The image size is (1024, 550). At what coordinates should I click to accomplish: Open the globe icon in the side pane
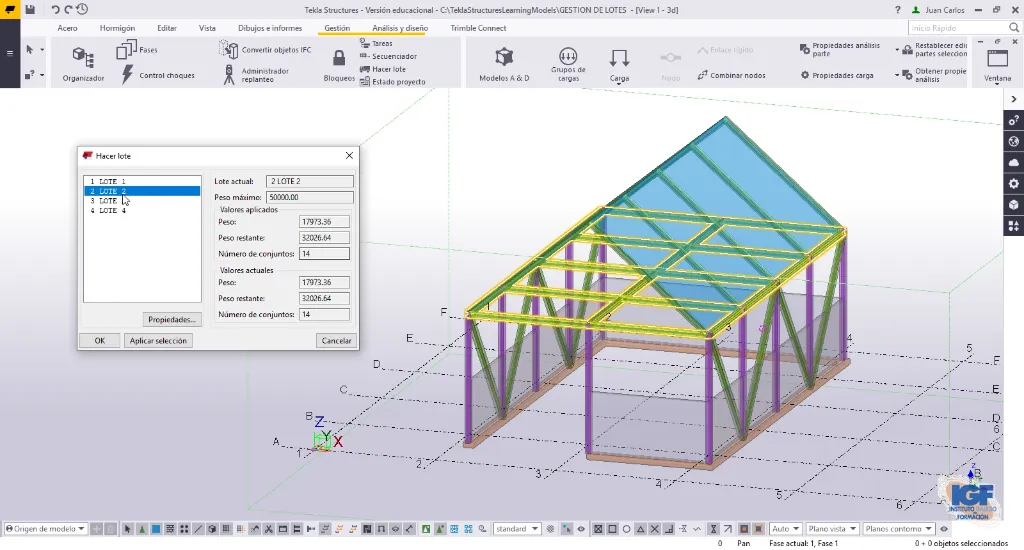1014,141
